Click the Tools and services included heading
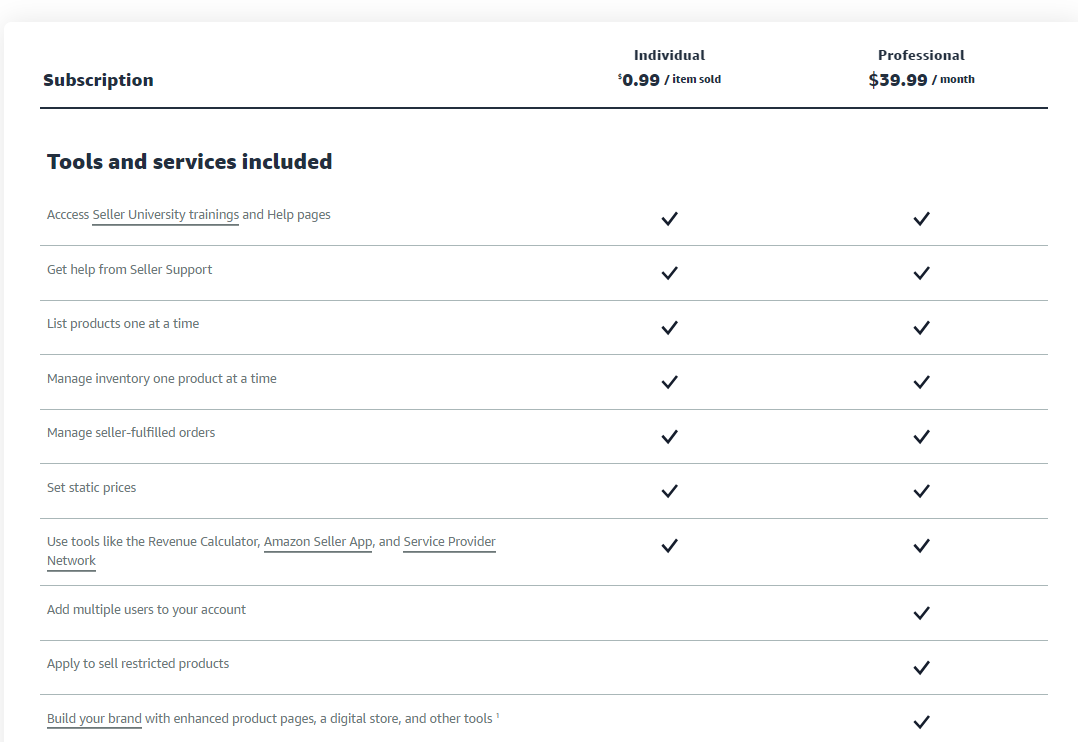 pyautogui.click(x=189, y=162)
